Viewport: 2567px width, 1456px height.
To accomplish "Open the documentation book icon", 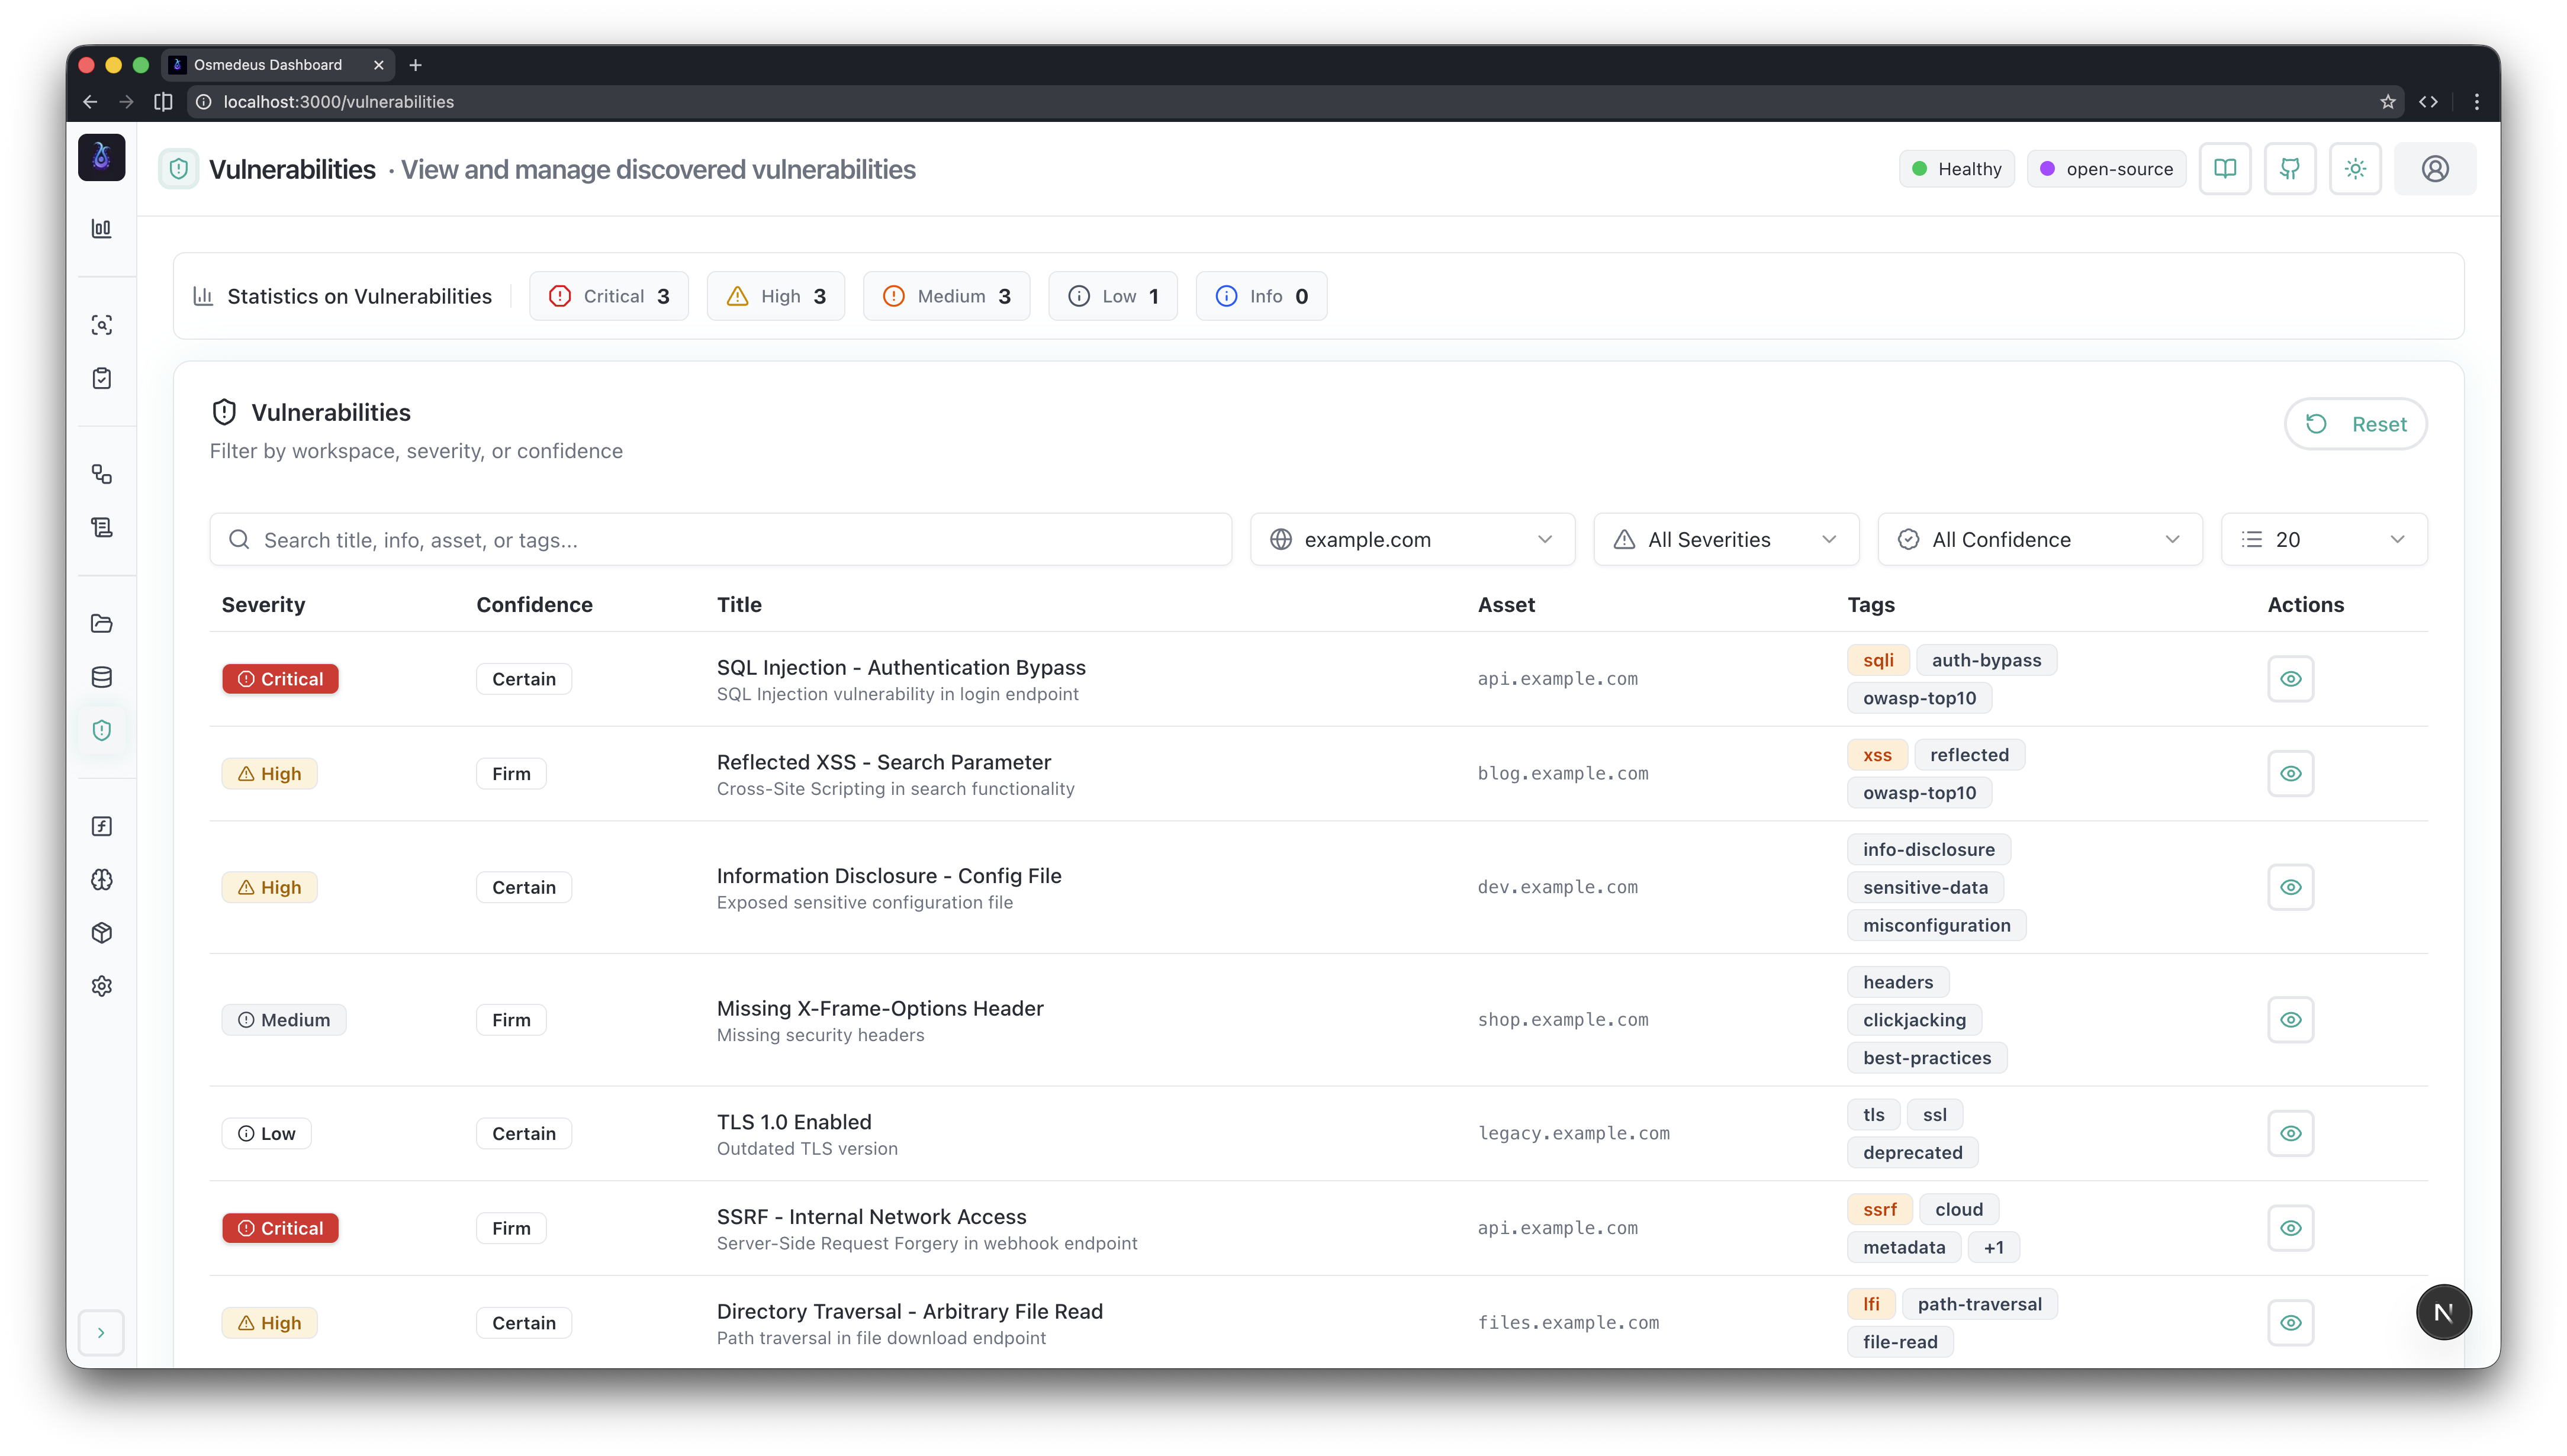I will [x=2225, y=168].
